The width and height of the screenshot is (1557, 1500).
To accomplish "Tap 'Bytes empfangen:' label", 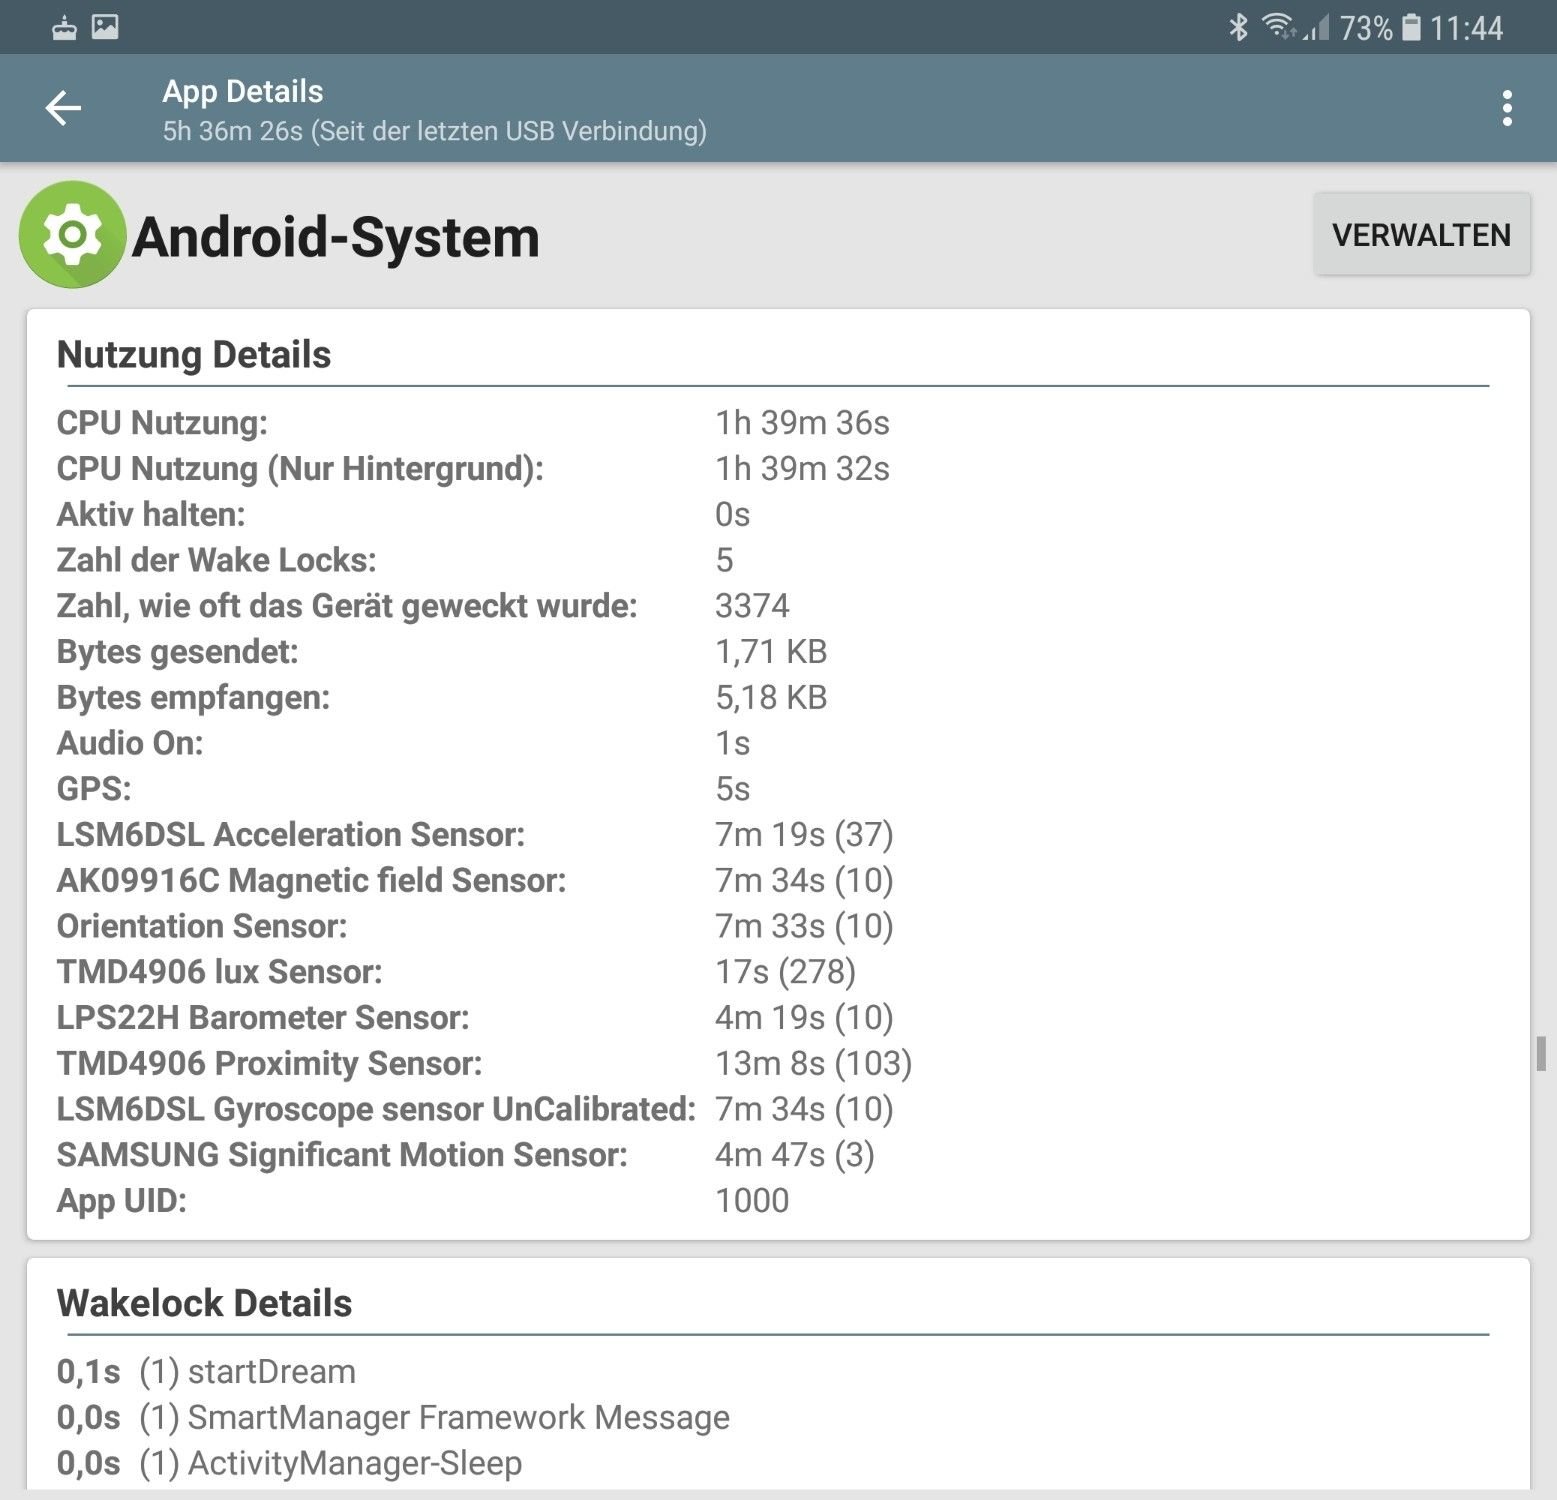I will (x=193, y=698).
